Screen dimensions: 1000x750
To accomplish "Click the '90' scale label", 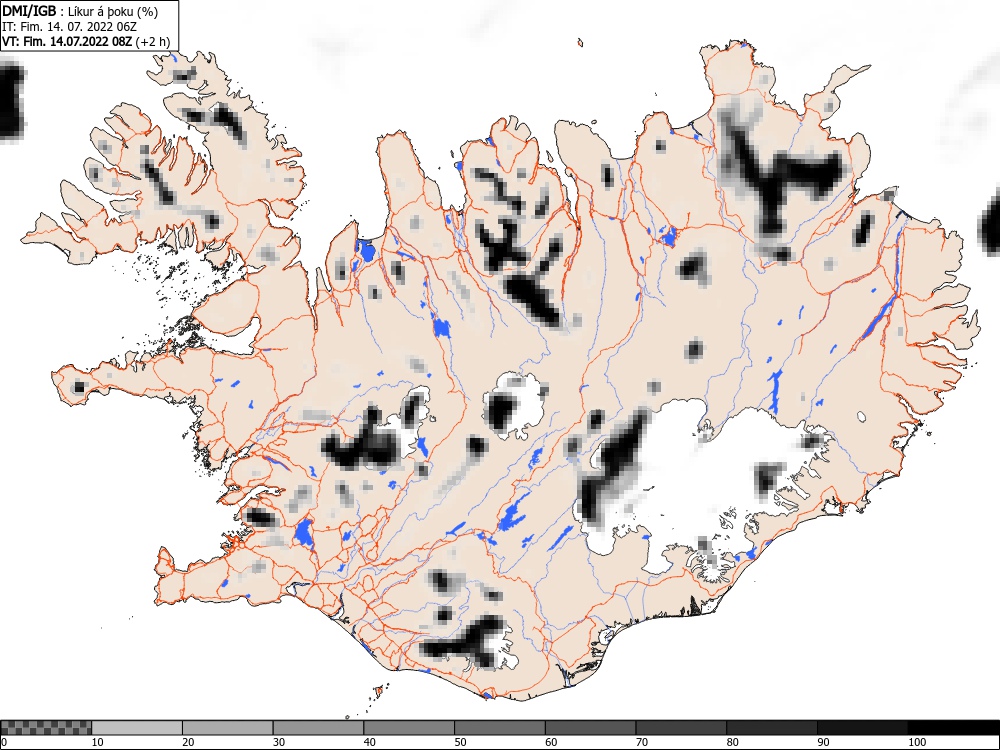I will (823, 742).
